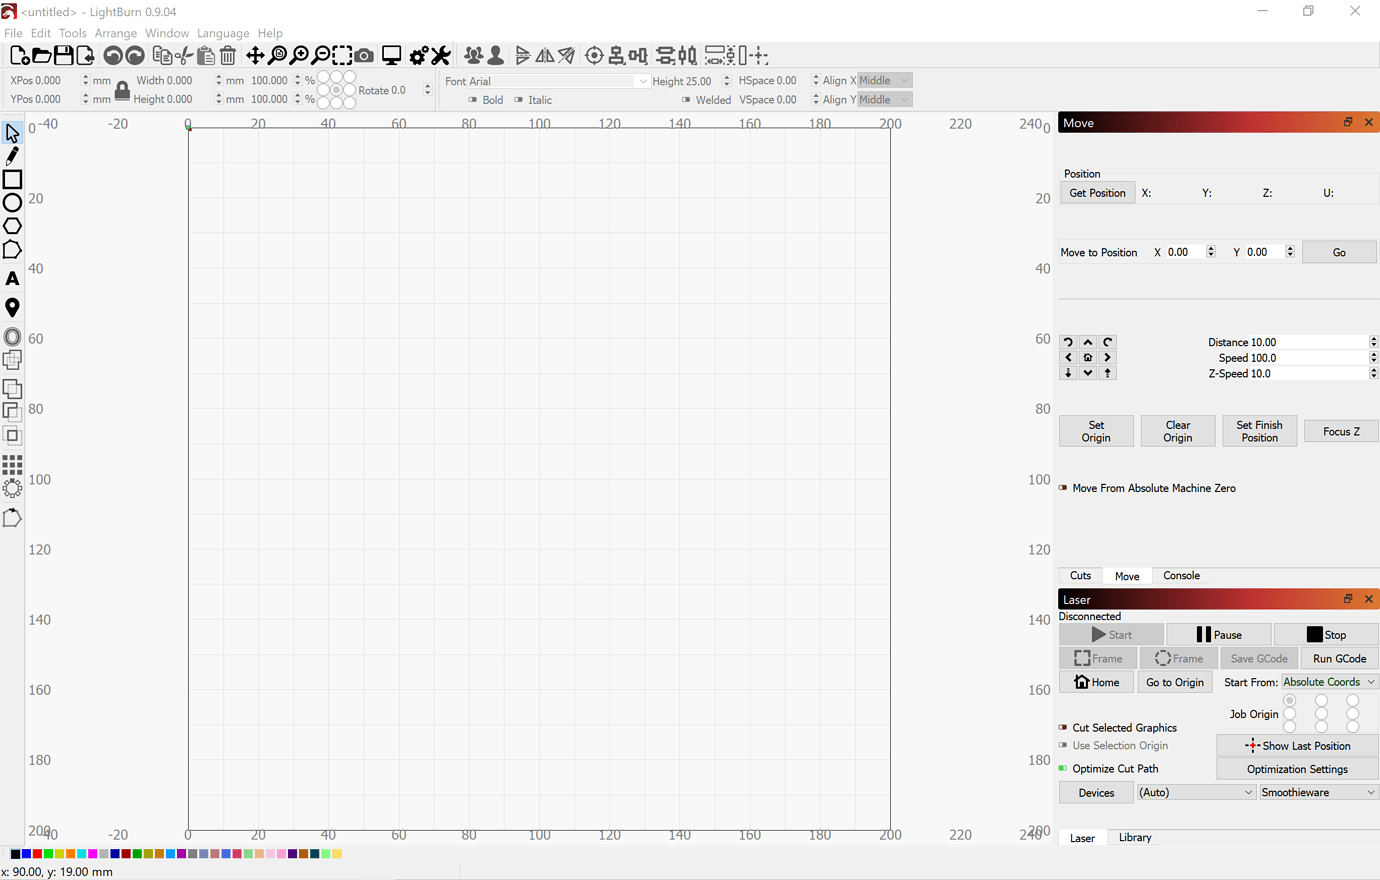The image size is (1380, 880).
Task: Activate the Pan view cross-arrows icon
Action: 255,56
